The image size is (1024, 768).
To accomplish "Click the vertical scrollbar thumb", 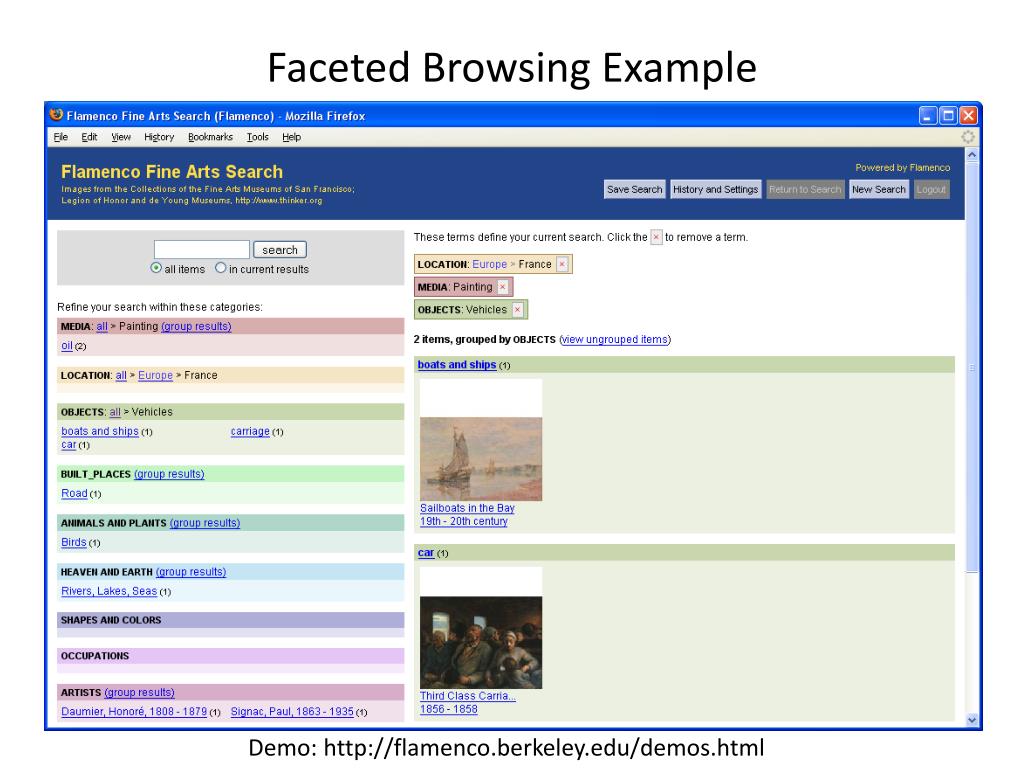I will pyautogui.click(x=972, y=368).
